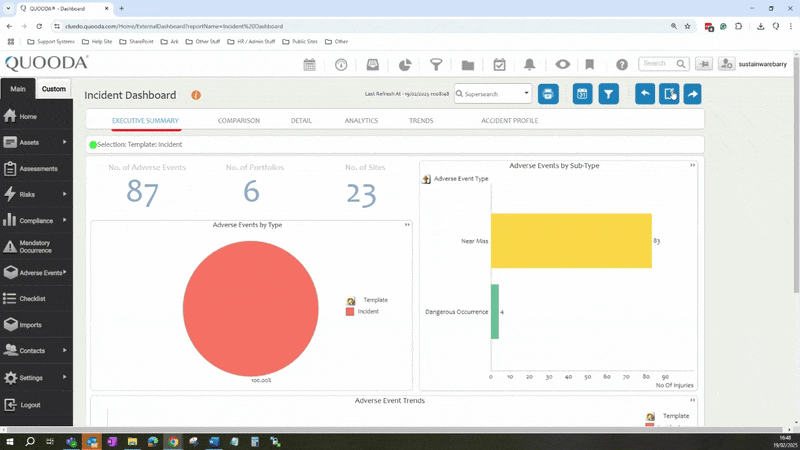Click the clock/info circle icon in header

coord(341,64)
